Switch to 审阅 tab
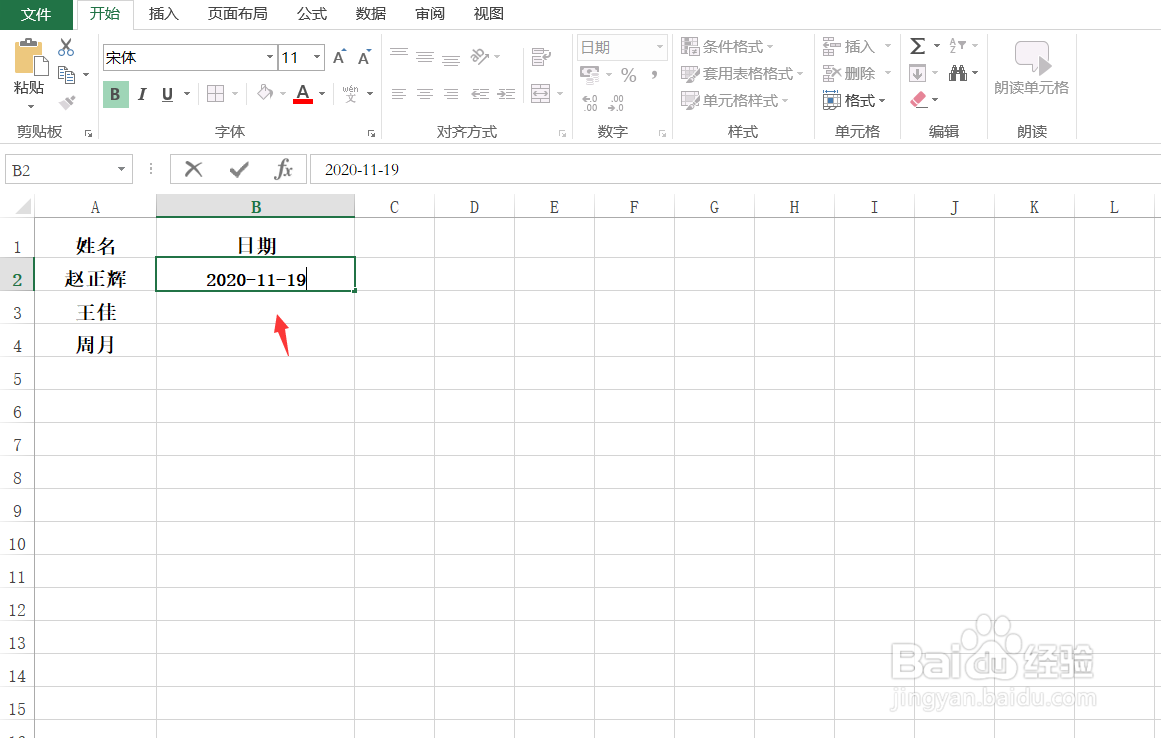1161x738 pixels. pyautogui.click(x=430, y=14)
